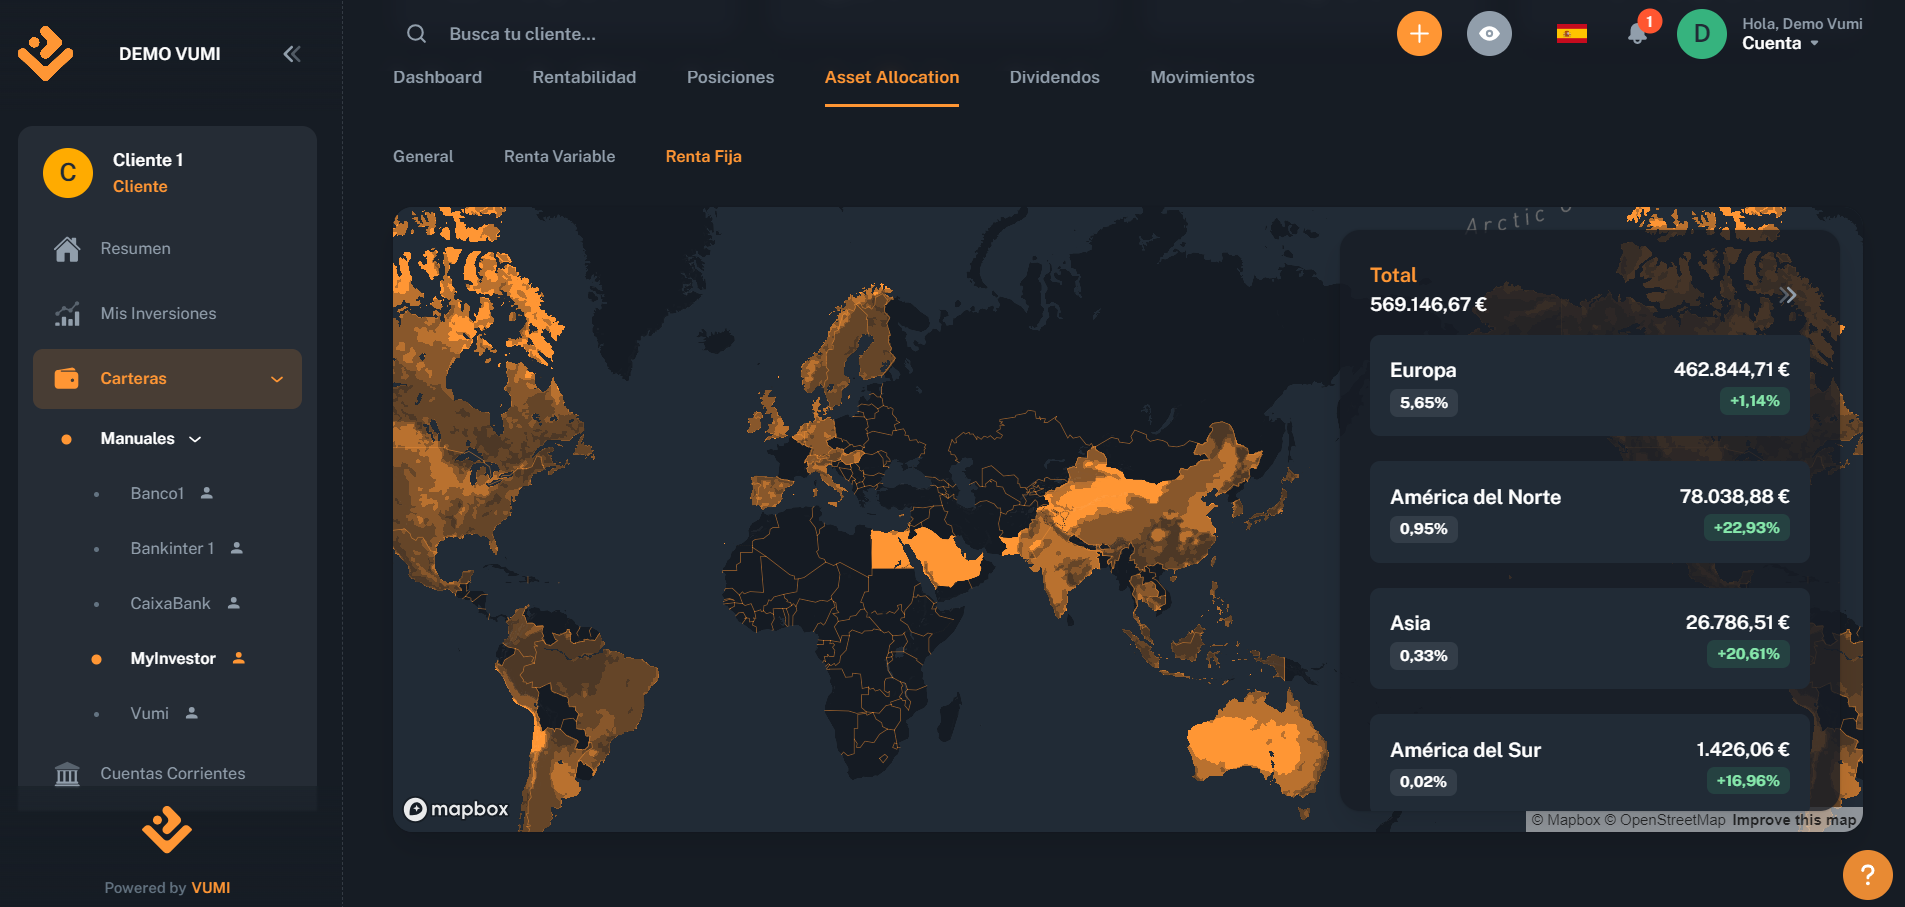Switch to the Dividendos tab

(1054, 77)
